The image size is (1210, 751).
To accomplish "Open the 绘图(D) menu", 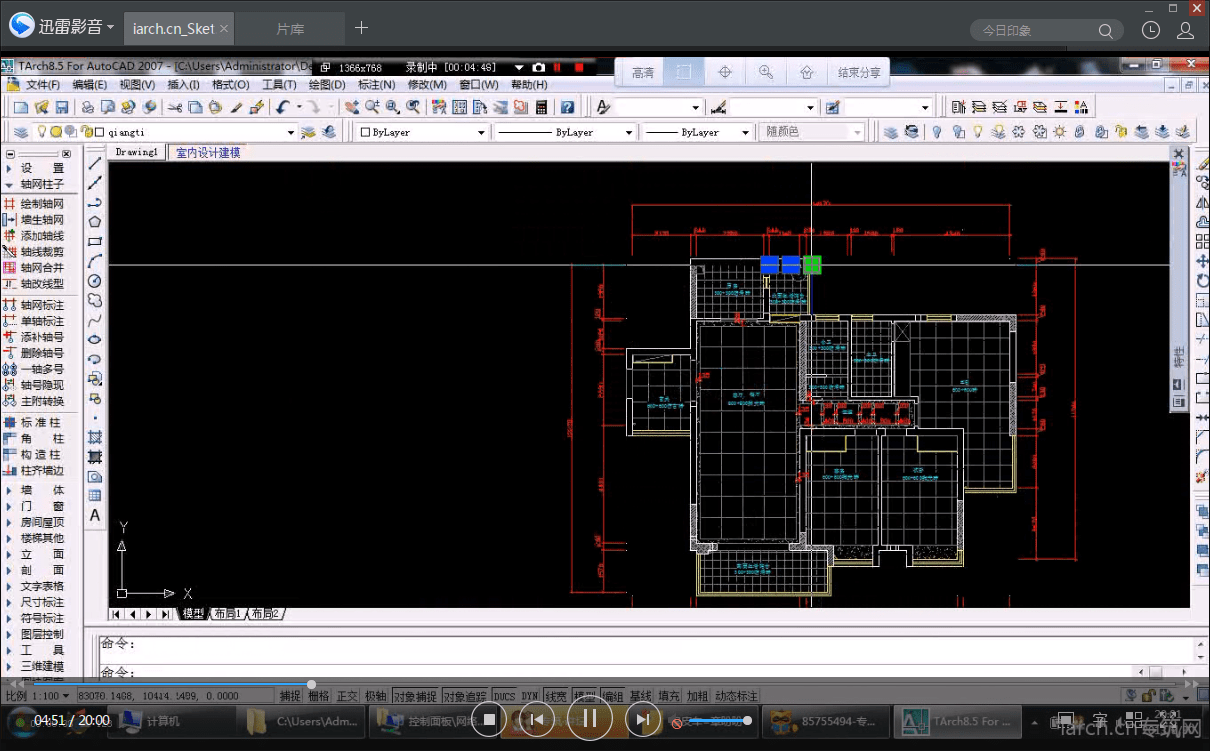I will (327, 85).
